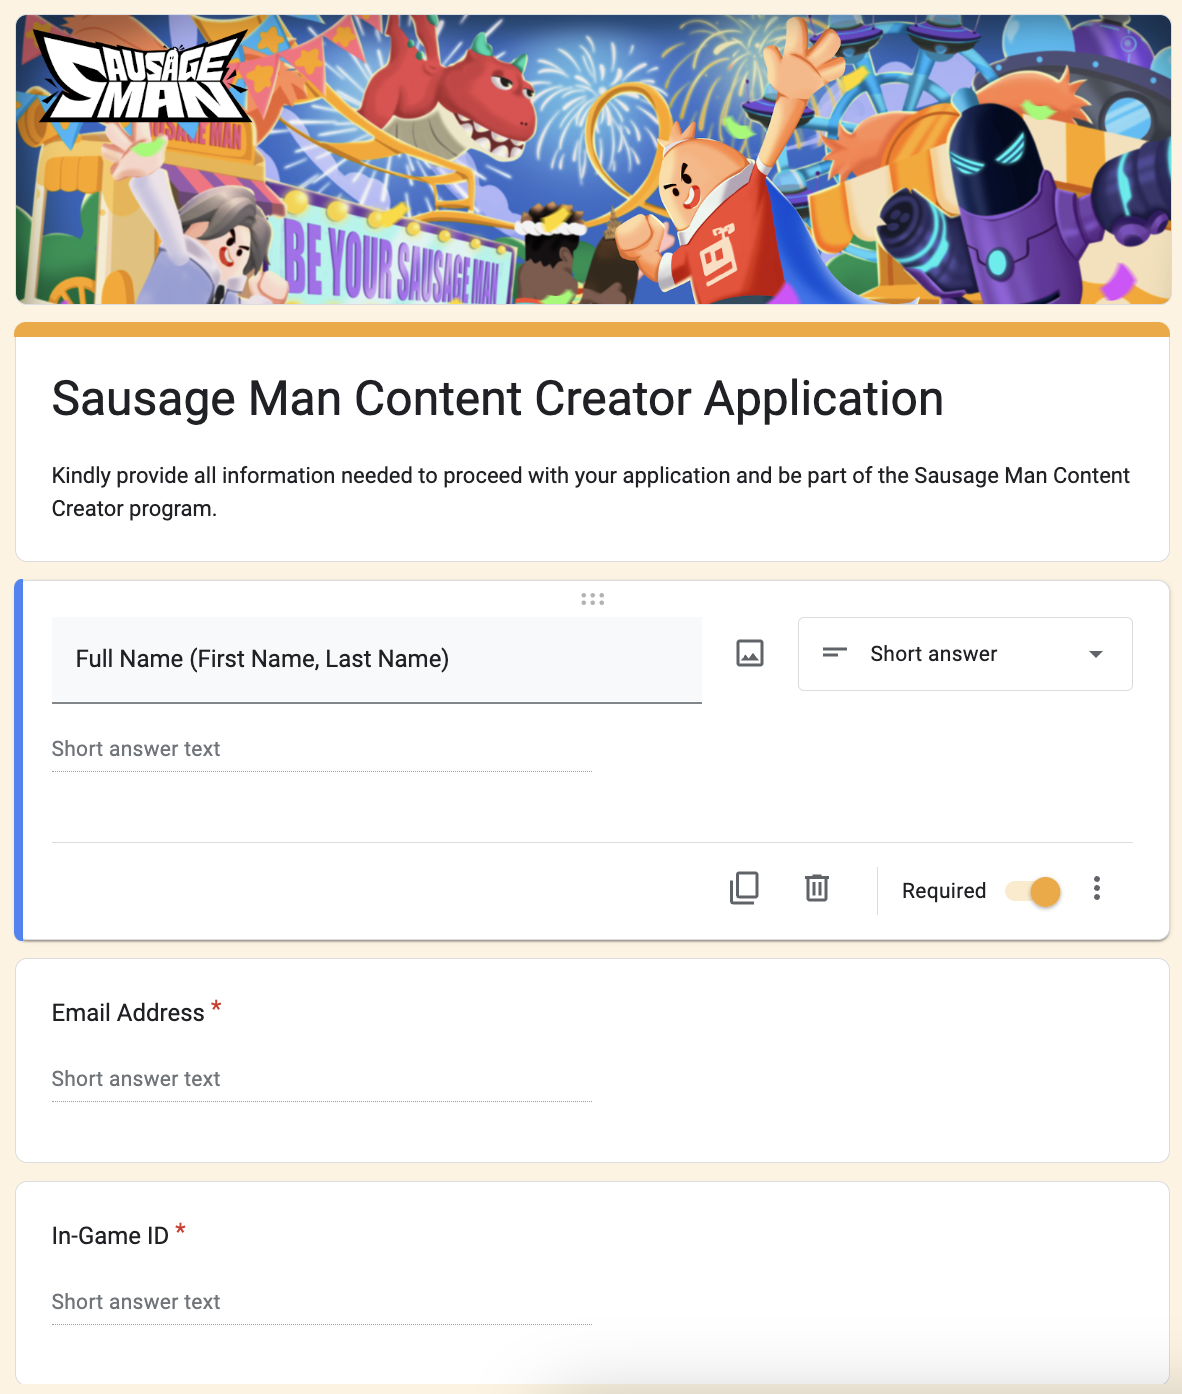Delete the Full Name question with the trash icon
The height and width of the screenshot is (1394, 1182).
817,888
